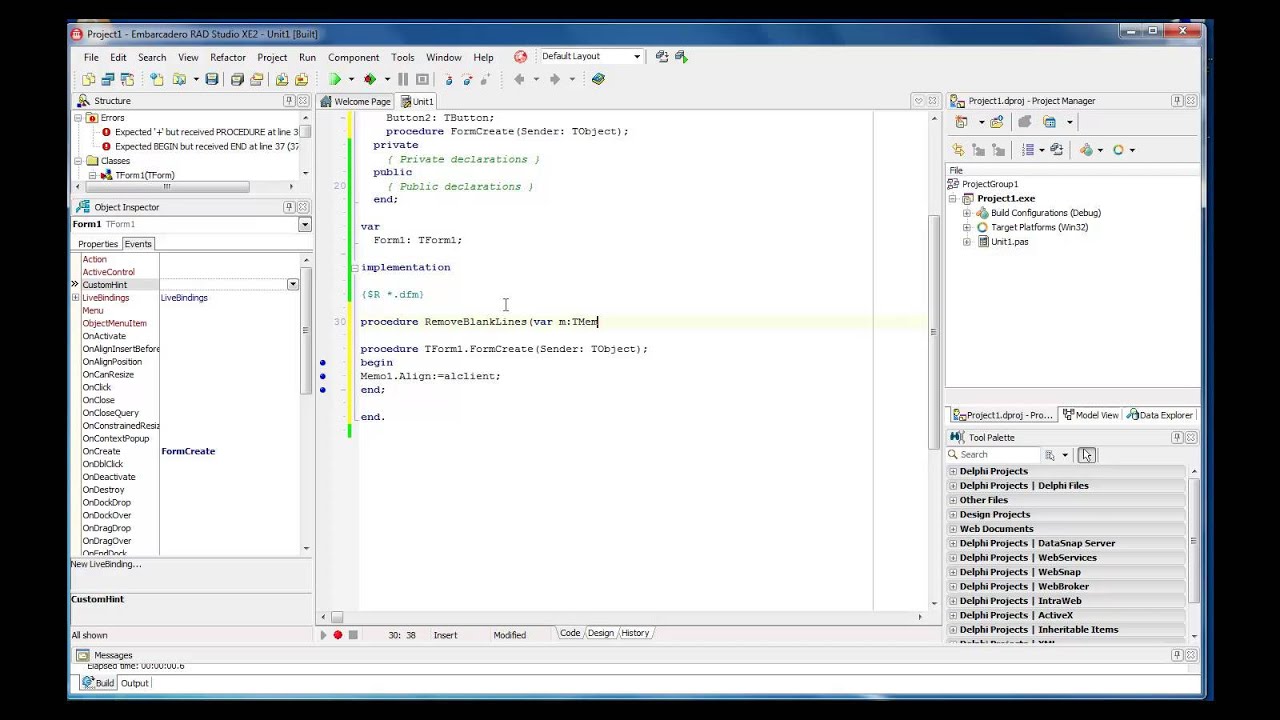This screenshot has width=1280, height=720.
Task: Click the New LiveBinding link
Action: [106, 564]
